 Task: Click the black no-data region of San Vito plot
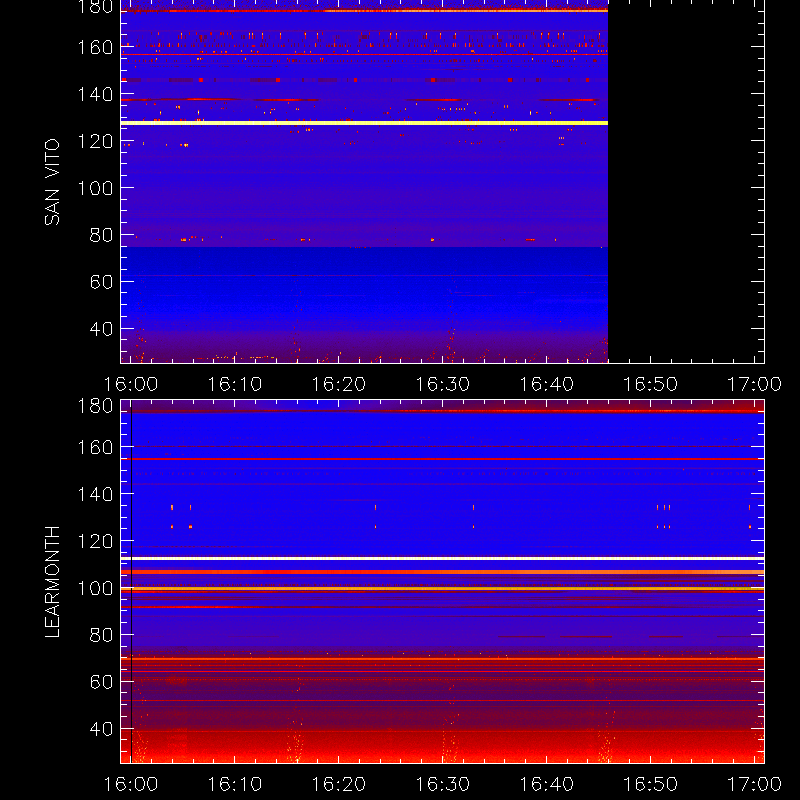[x=686, y=182]
